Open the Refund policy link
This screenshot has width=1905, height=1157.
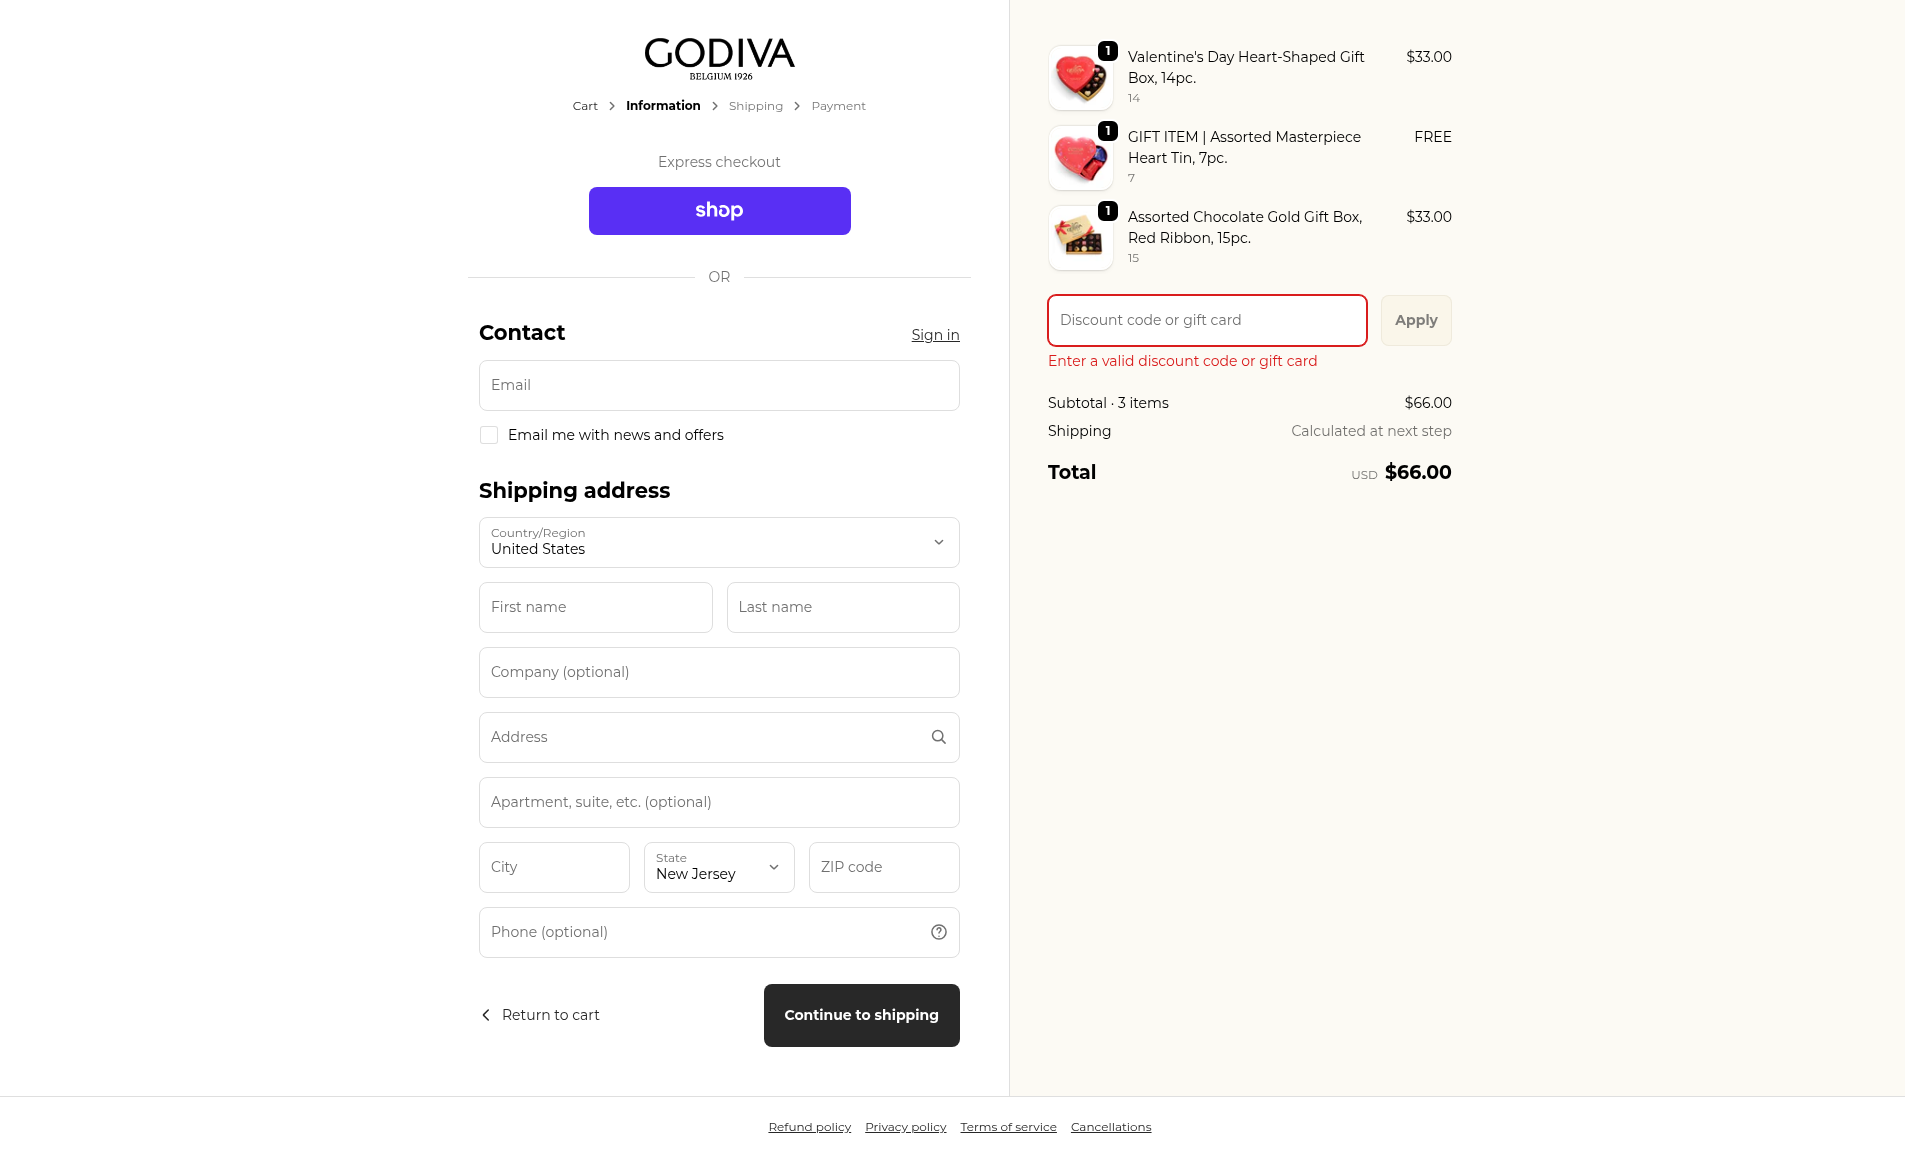(x=809, y=1127)
